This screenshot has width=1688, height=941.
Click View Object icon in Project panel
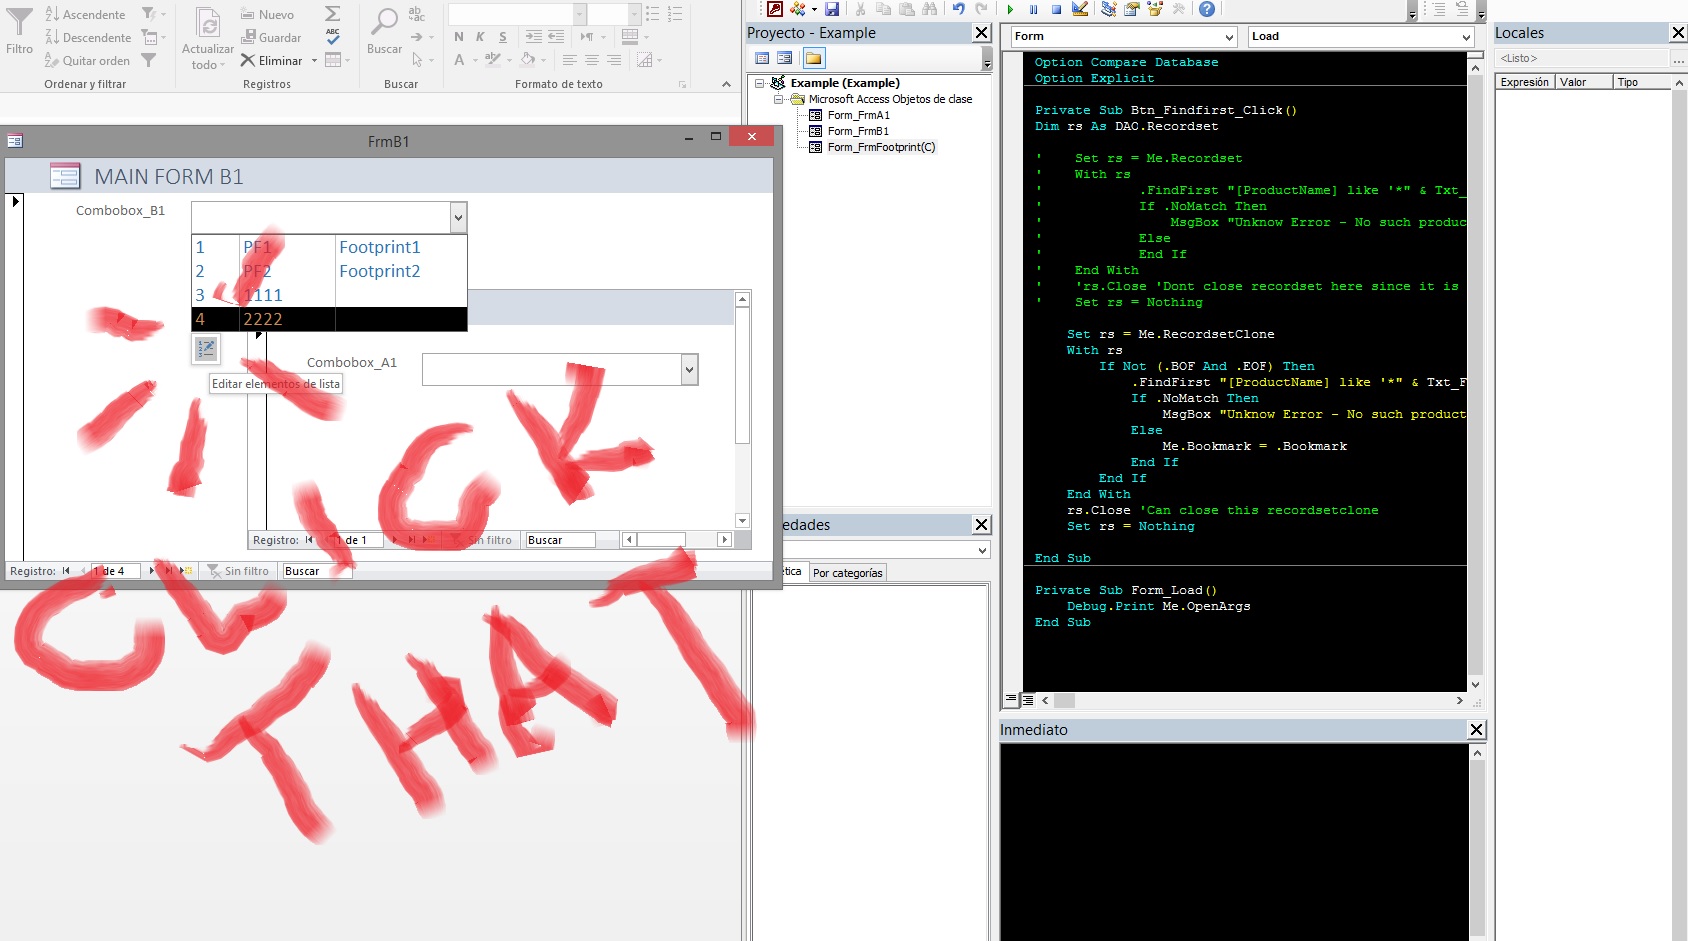point(785,58)
